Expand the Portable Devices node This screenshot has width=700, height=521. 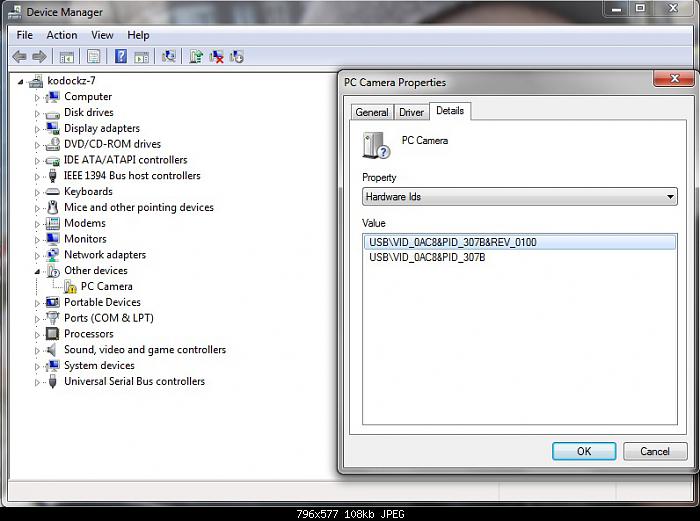tap(37, 303)
